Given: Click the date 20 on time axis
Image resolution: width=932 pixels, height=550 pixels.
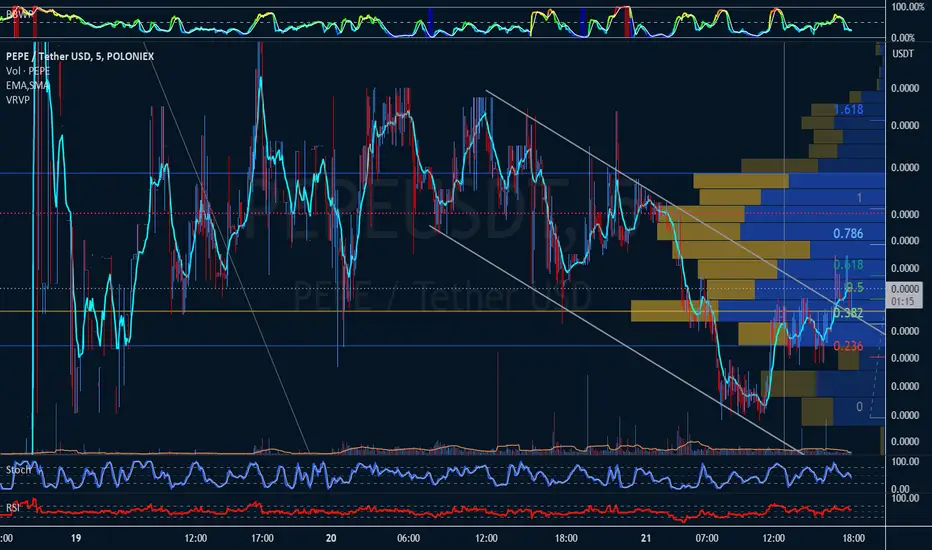Looking at the screenshot, I should (331, 538).
